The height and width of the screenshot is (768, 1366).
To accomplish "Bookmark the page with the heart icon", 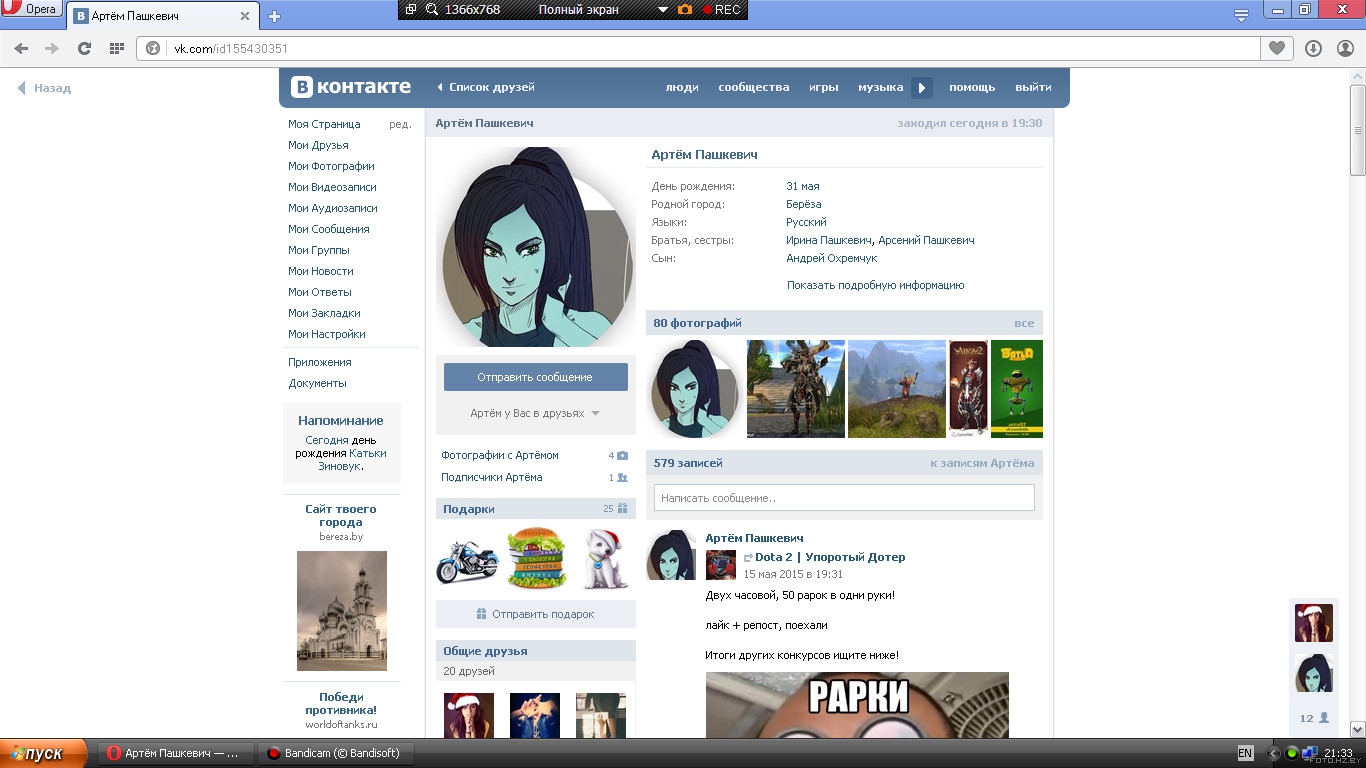I will (x=1277, y=48).
